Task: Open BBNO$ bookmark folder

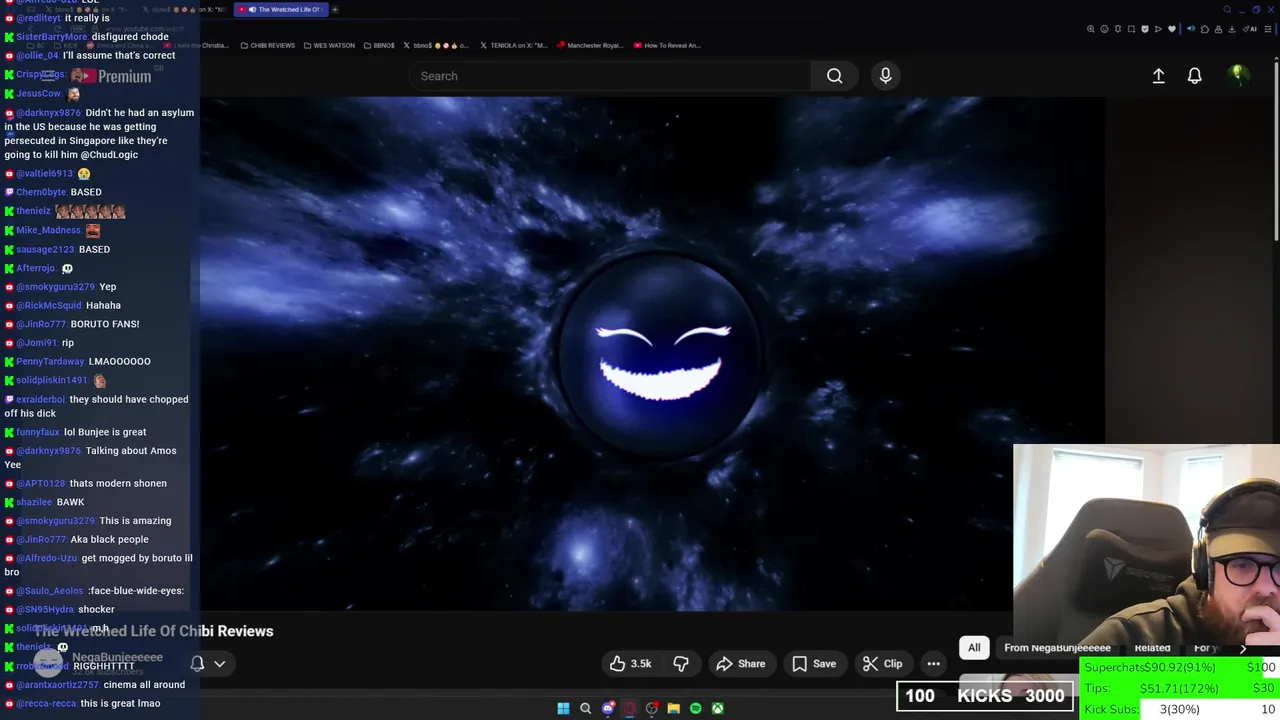Action: (x=379, y=45)
